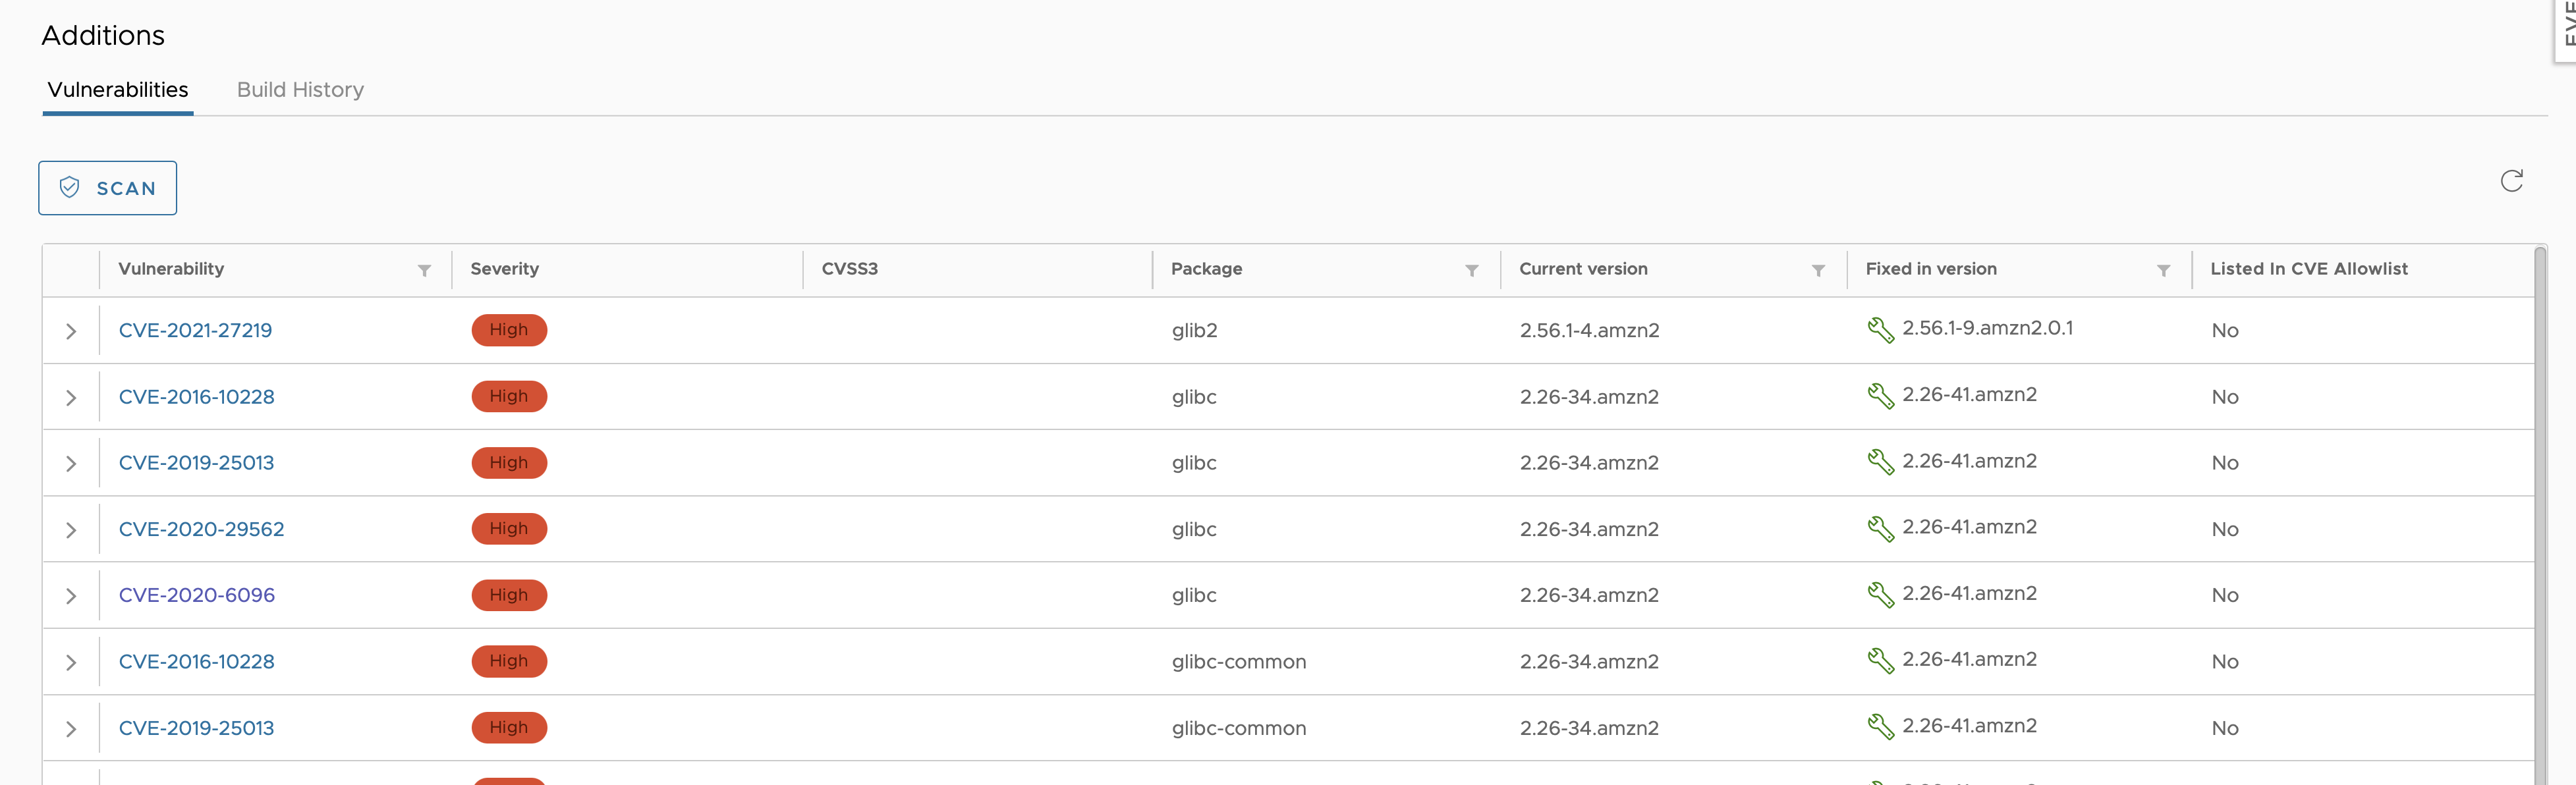Viewport: 2576px width, 785px height.
Task: Click the shield icon on the Scan button
Action: (x=69, y=187)
